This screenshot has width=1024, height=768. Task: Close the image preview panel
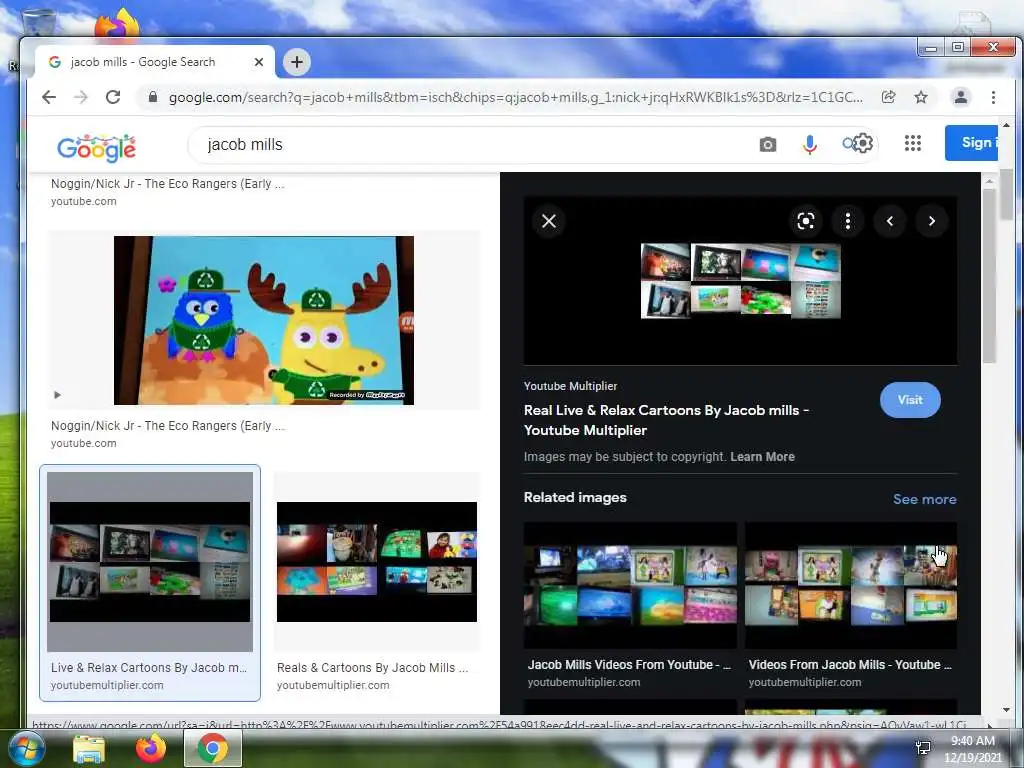tap(549, 221)
